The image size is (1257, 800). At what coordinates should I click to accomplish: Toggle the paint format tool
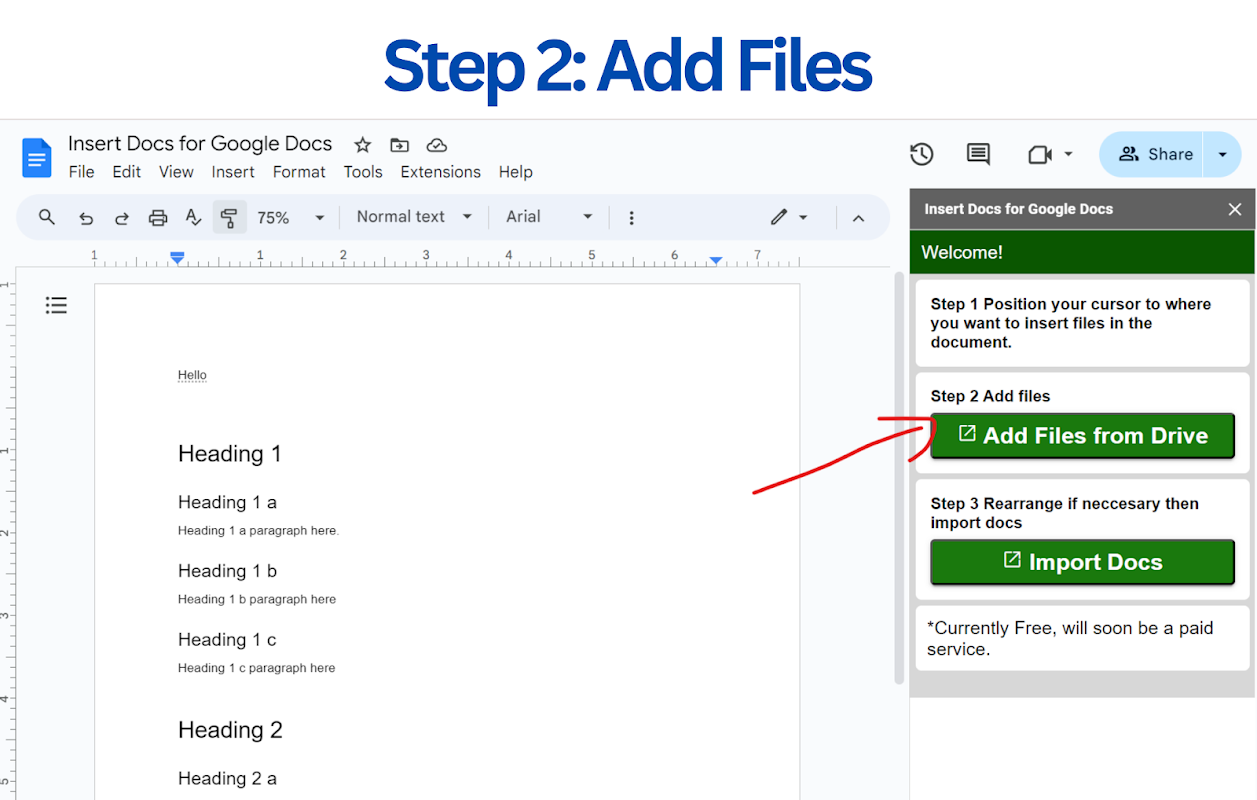pos(229,217)
